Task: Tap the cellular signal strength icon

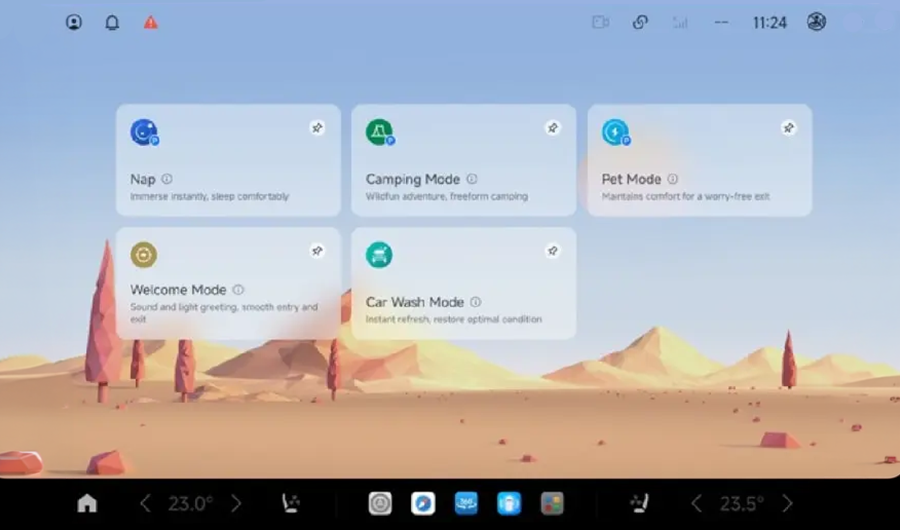Action: tap(680, 22)
